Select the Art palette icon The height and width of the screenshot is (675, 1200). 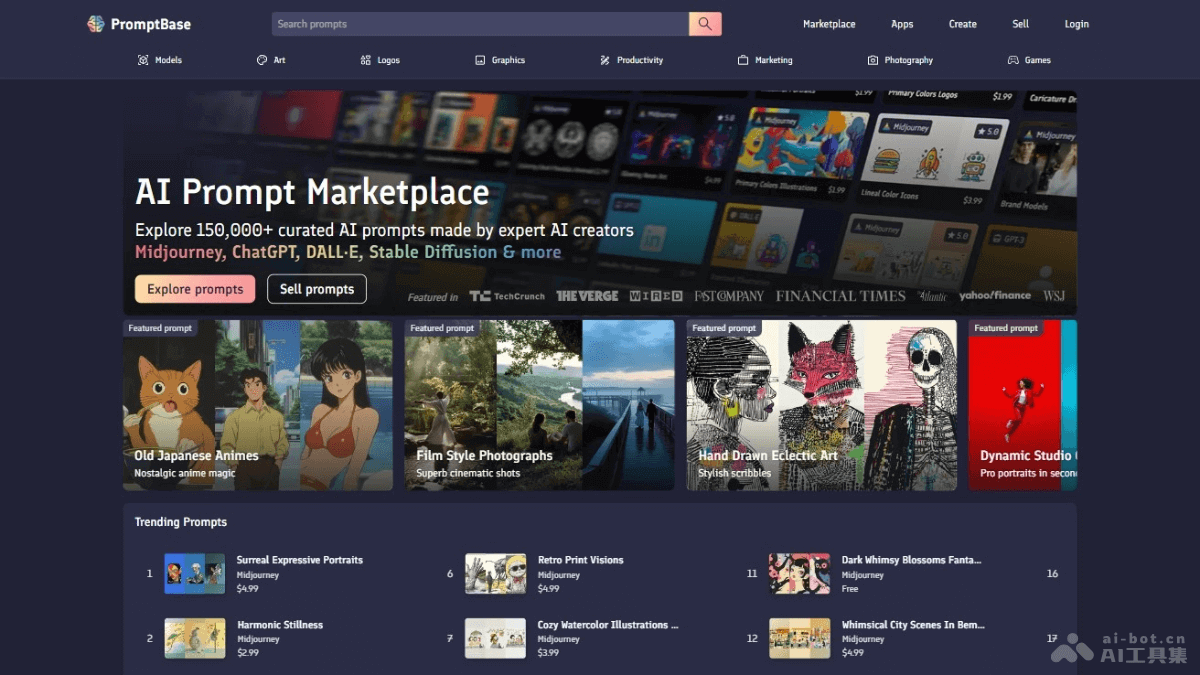click(x=262, y=60)
